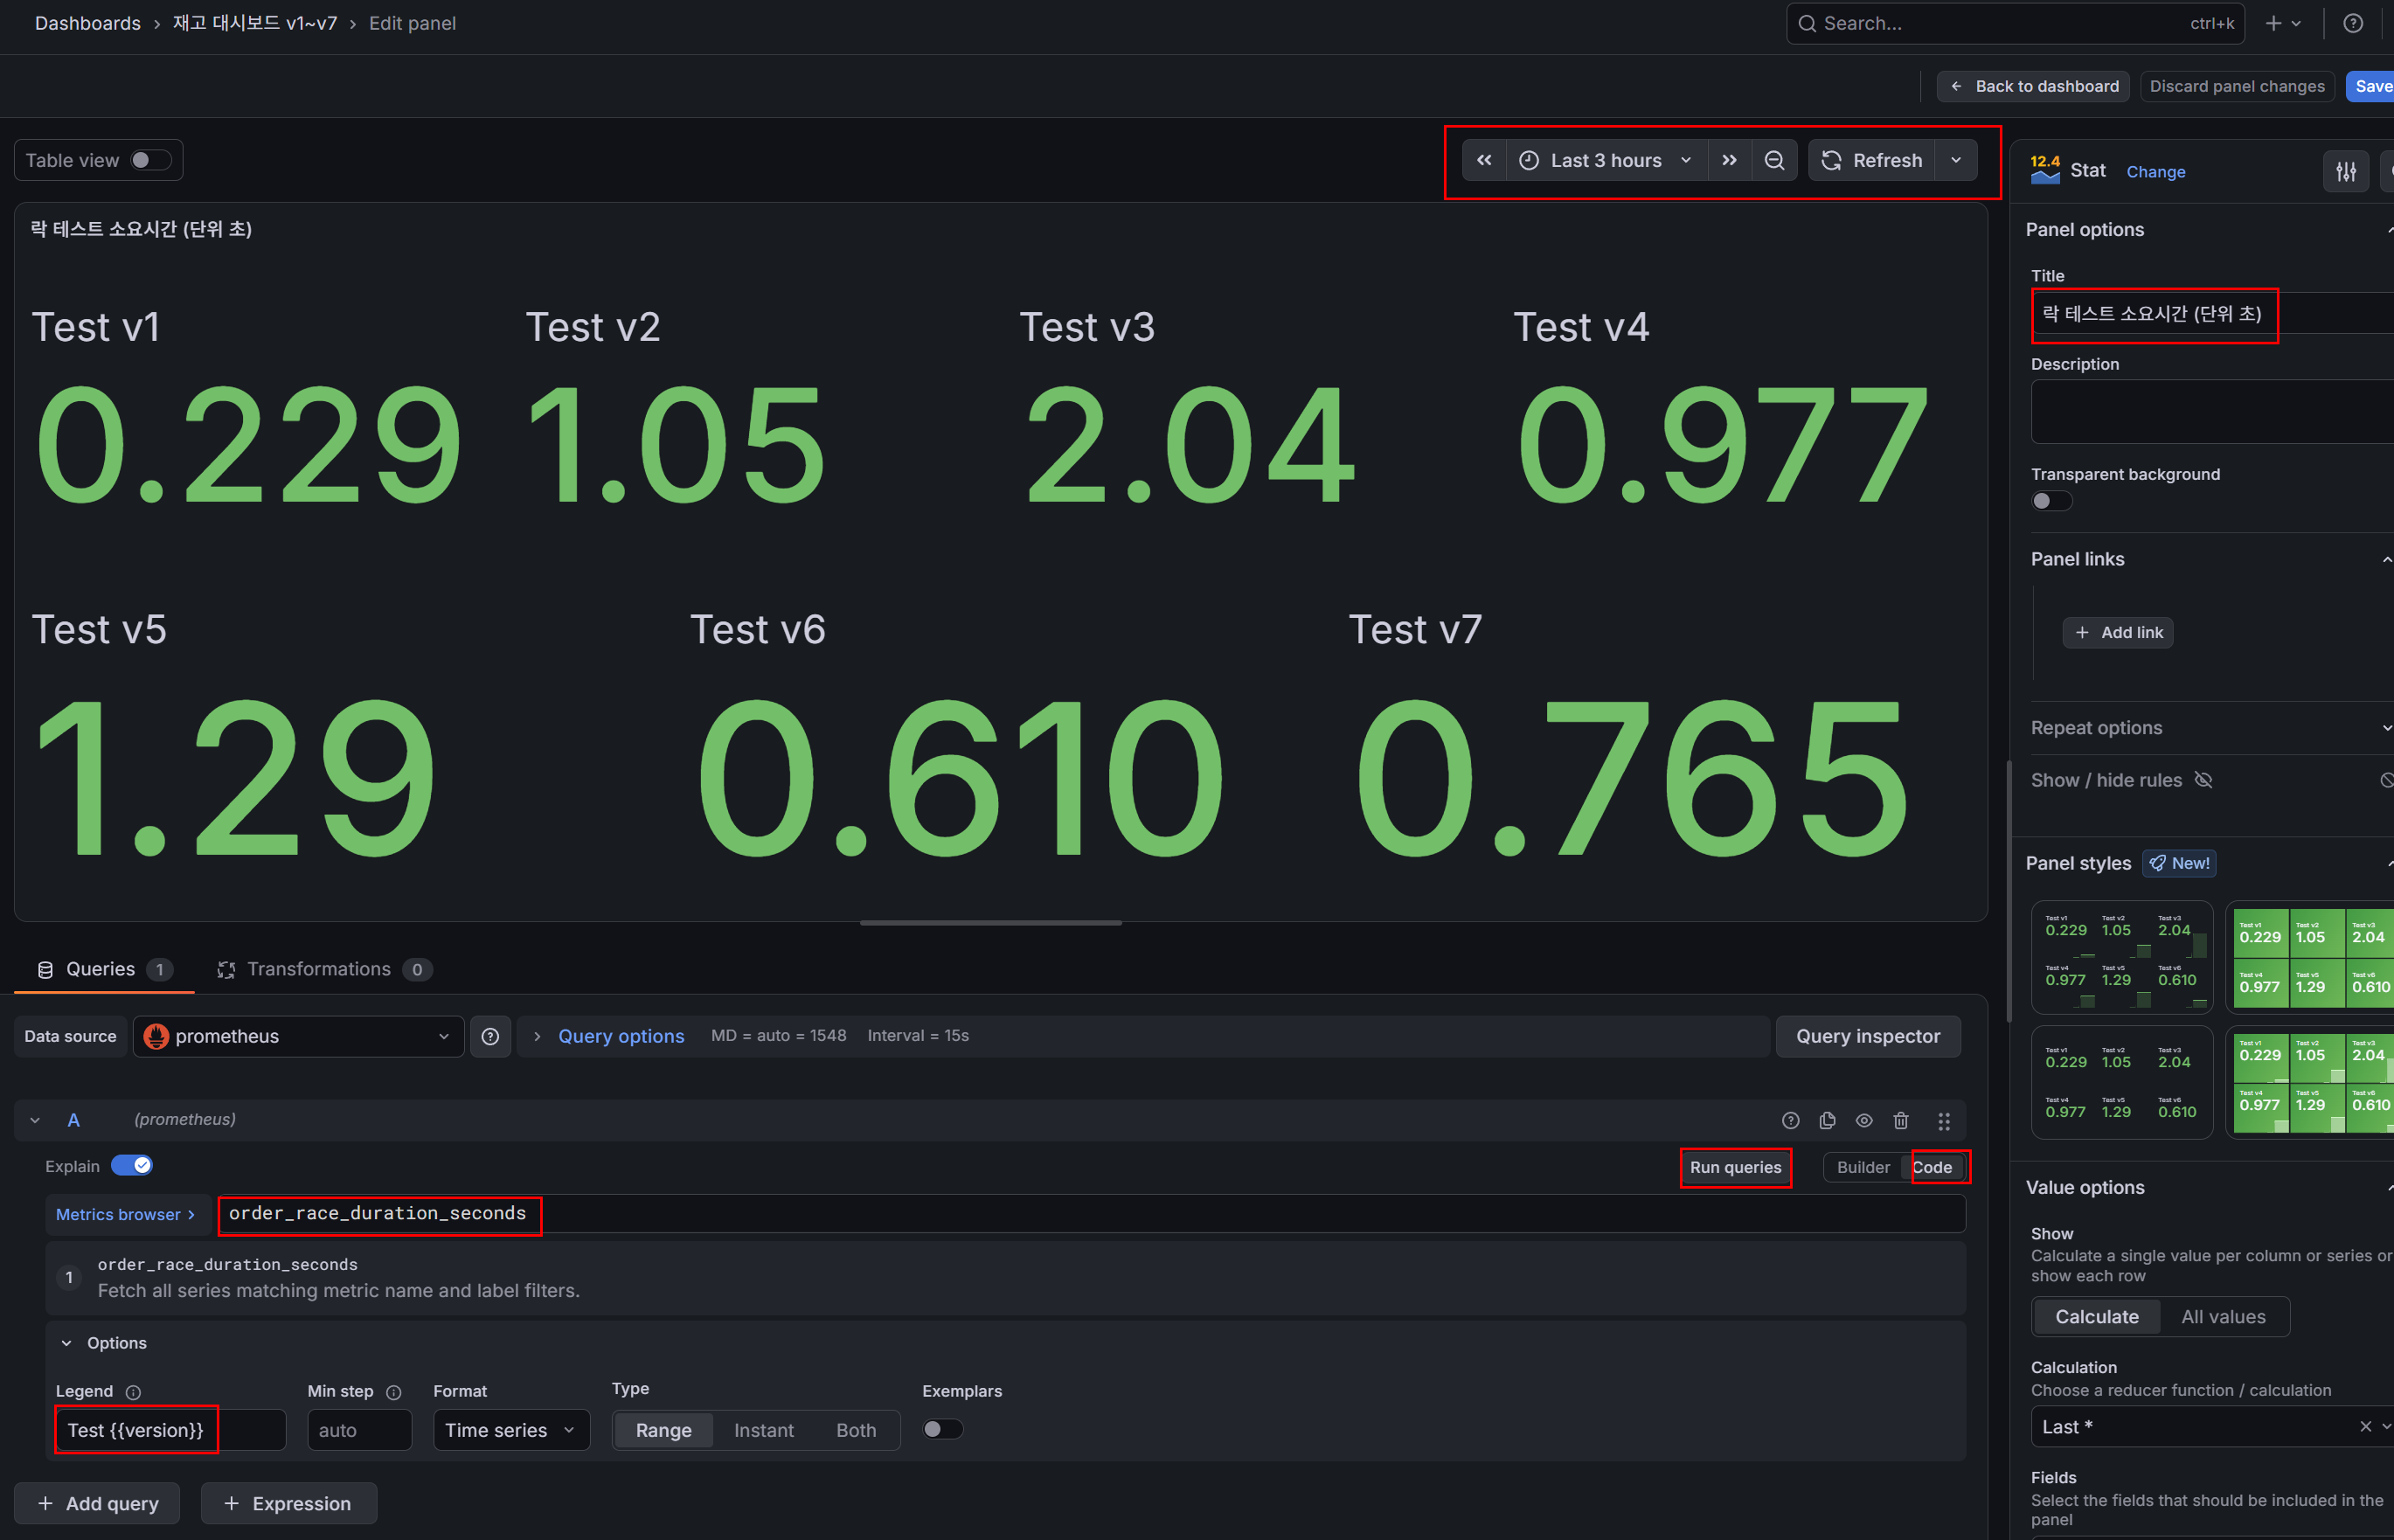Viewport: 2394px width, 1540px height.
Task: Click the Refresh button
Action: 1872,160
